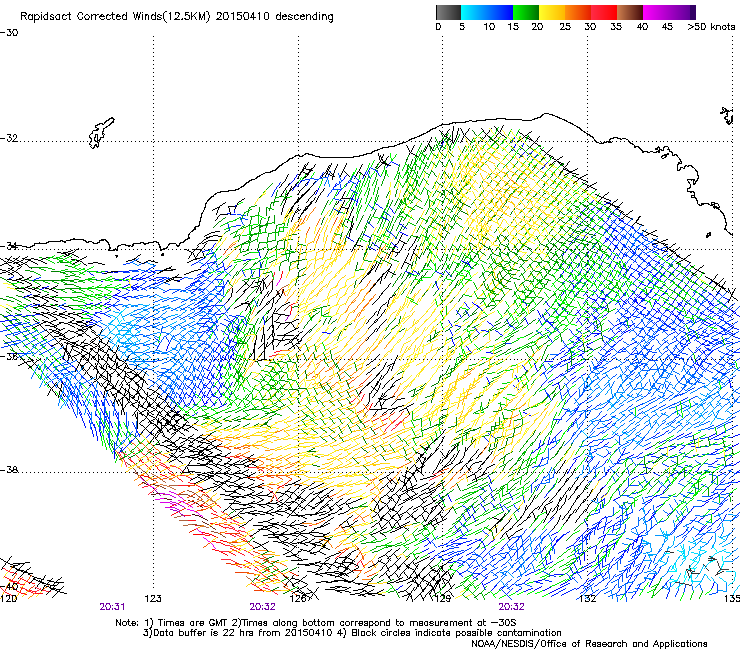This screenshot has width=740, height=650.
Task: Click the '123' longitude label
Action: [x=153, y=599]
